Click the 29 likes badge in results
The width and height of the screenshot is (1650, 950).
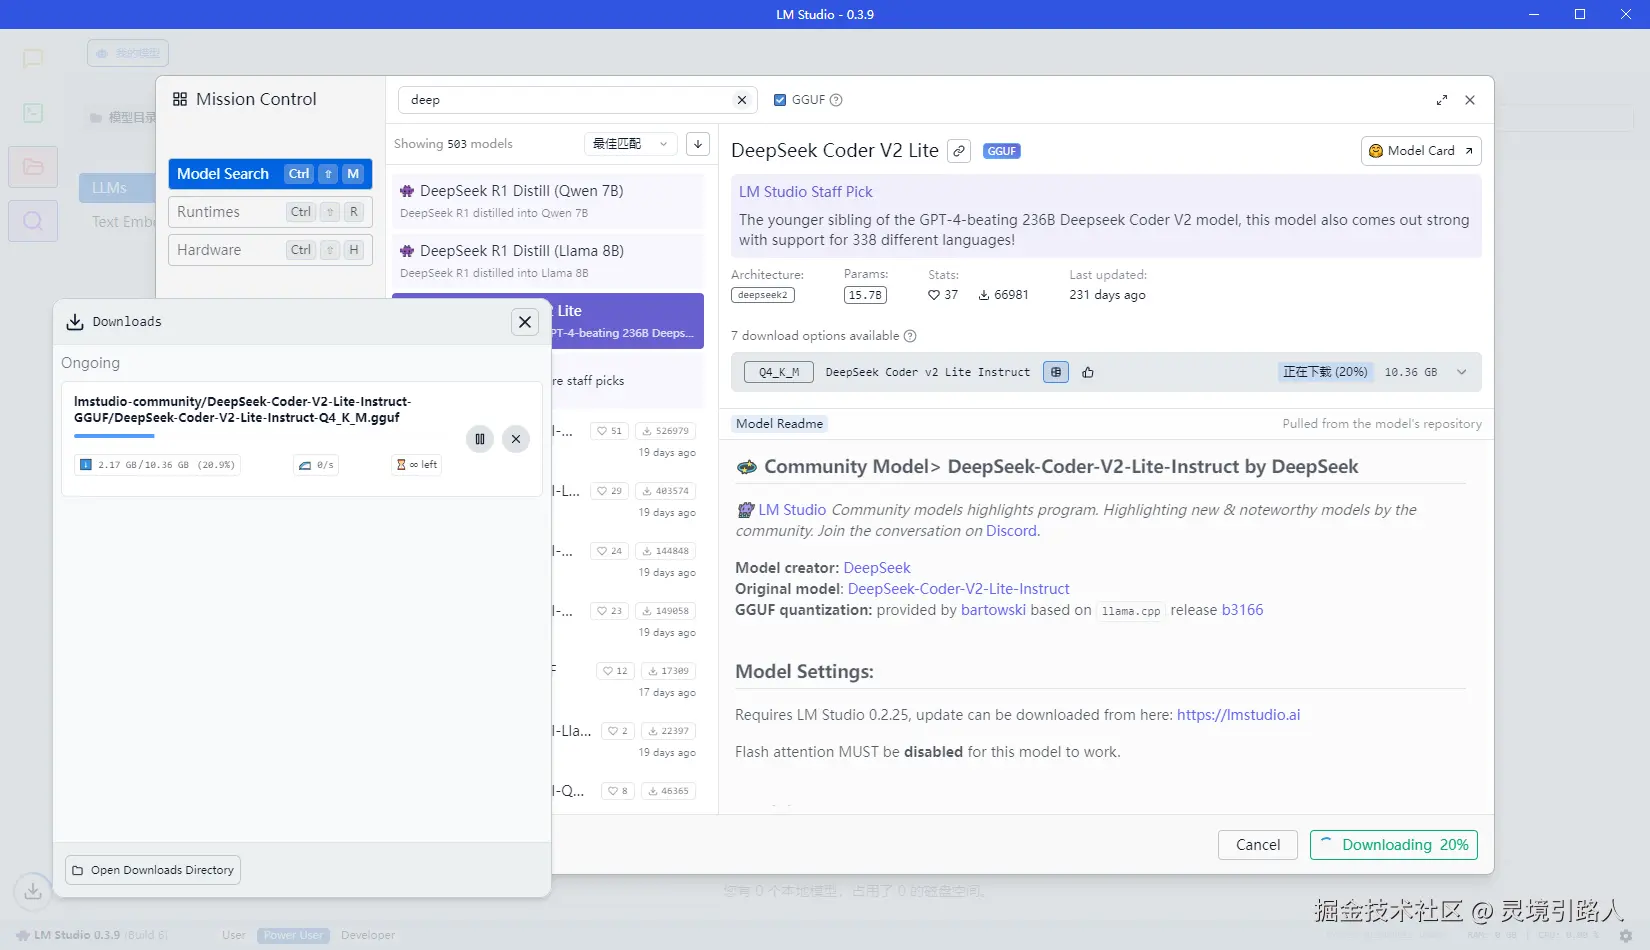click(x=609, y=491)
